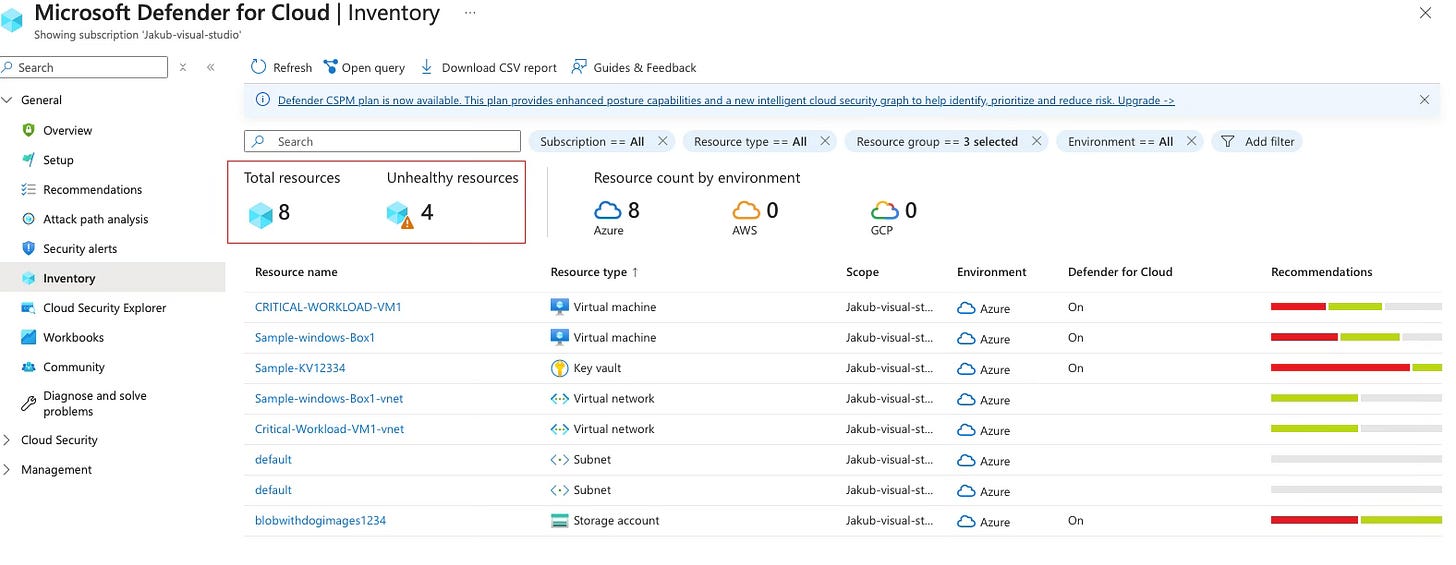Select Inventory in the sidebar
Image resolution: width=1456 pixels, height=565 pixels.
click(x=112, y=278)
